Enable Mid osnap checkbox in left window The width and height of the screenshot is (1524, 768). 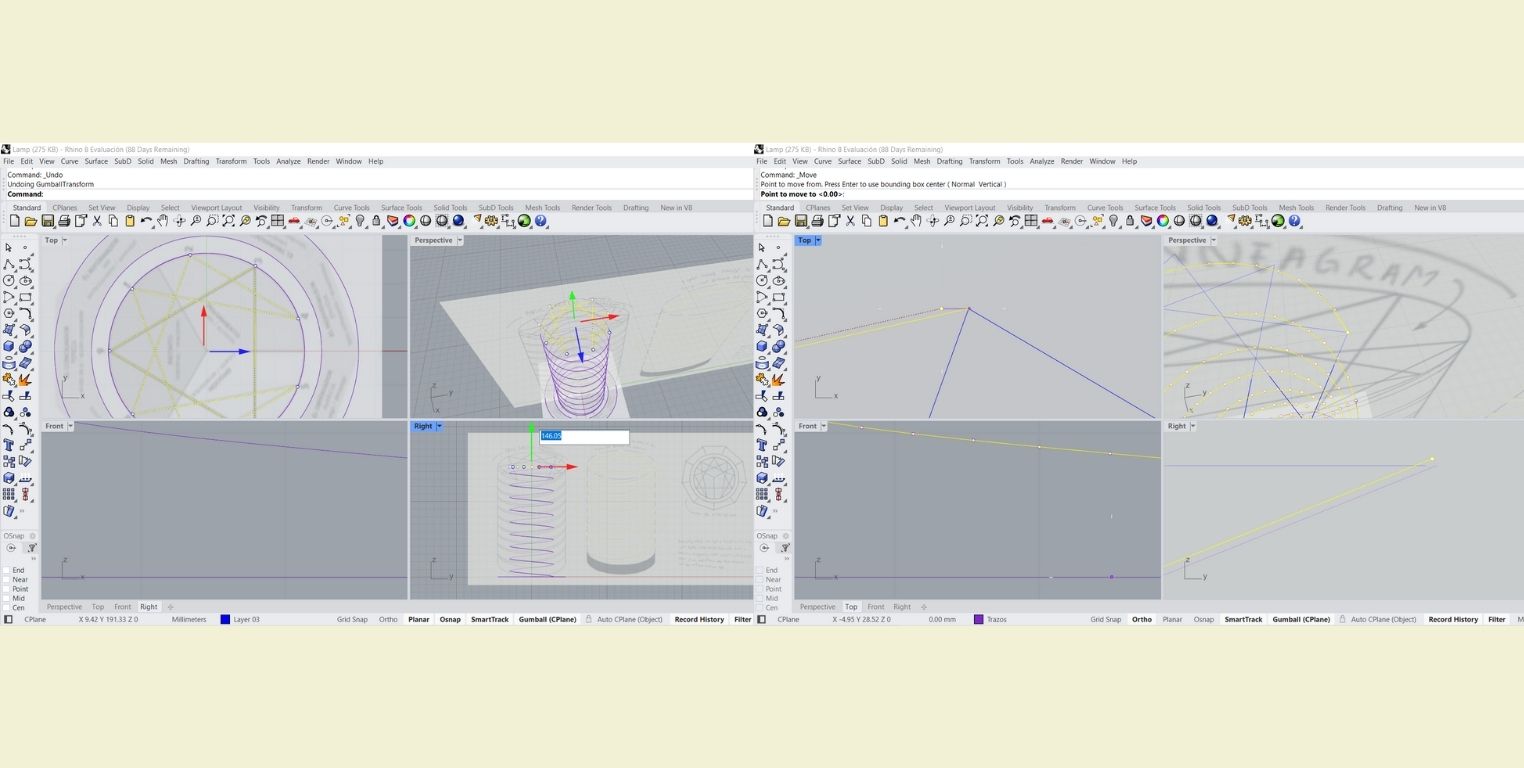click(6, 598)
